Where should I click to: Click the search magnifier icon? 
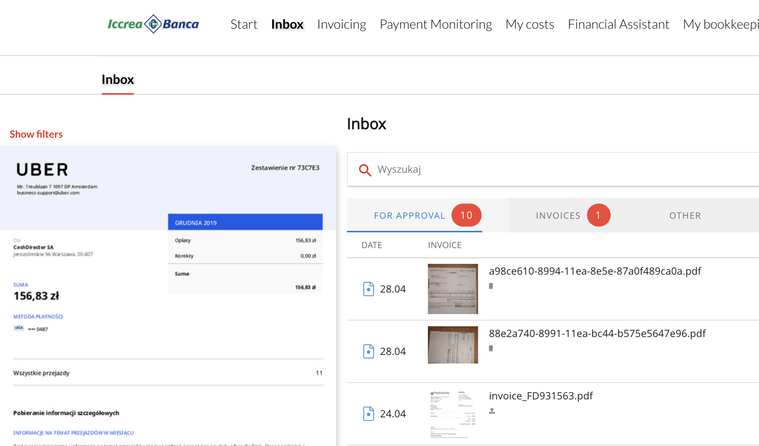pyautogui.click(x=365, y=170)
